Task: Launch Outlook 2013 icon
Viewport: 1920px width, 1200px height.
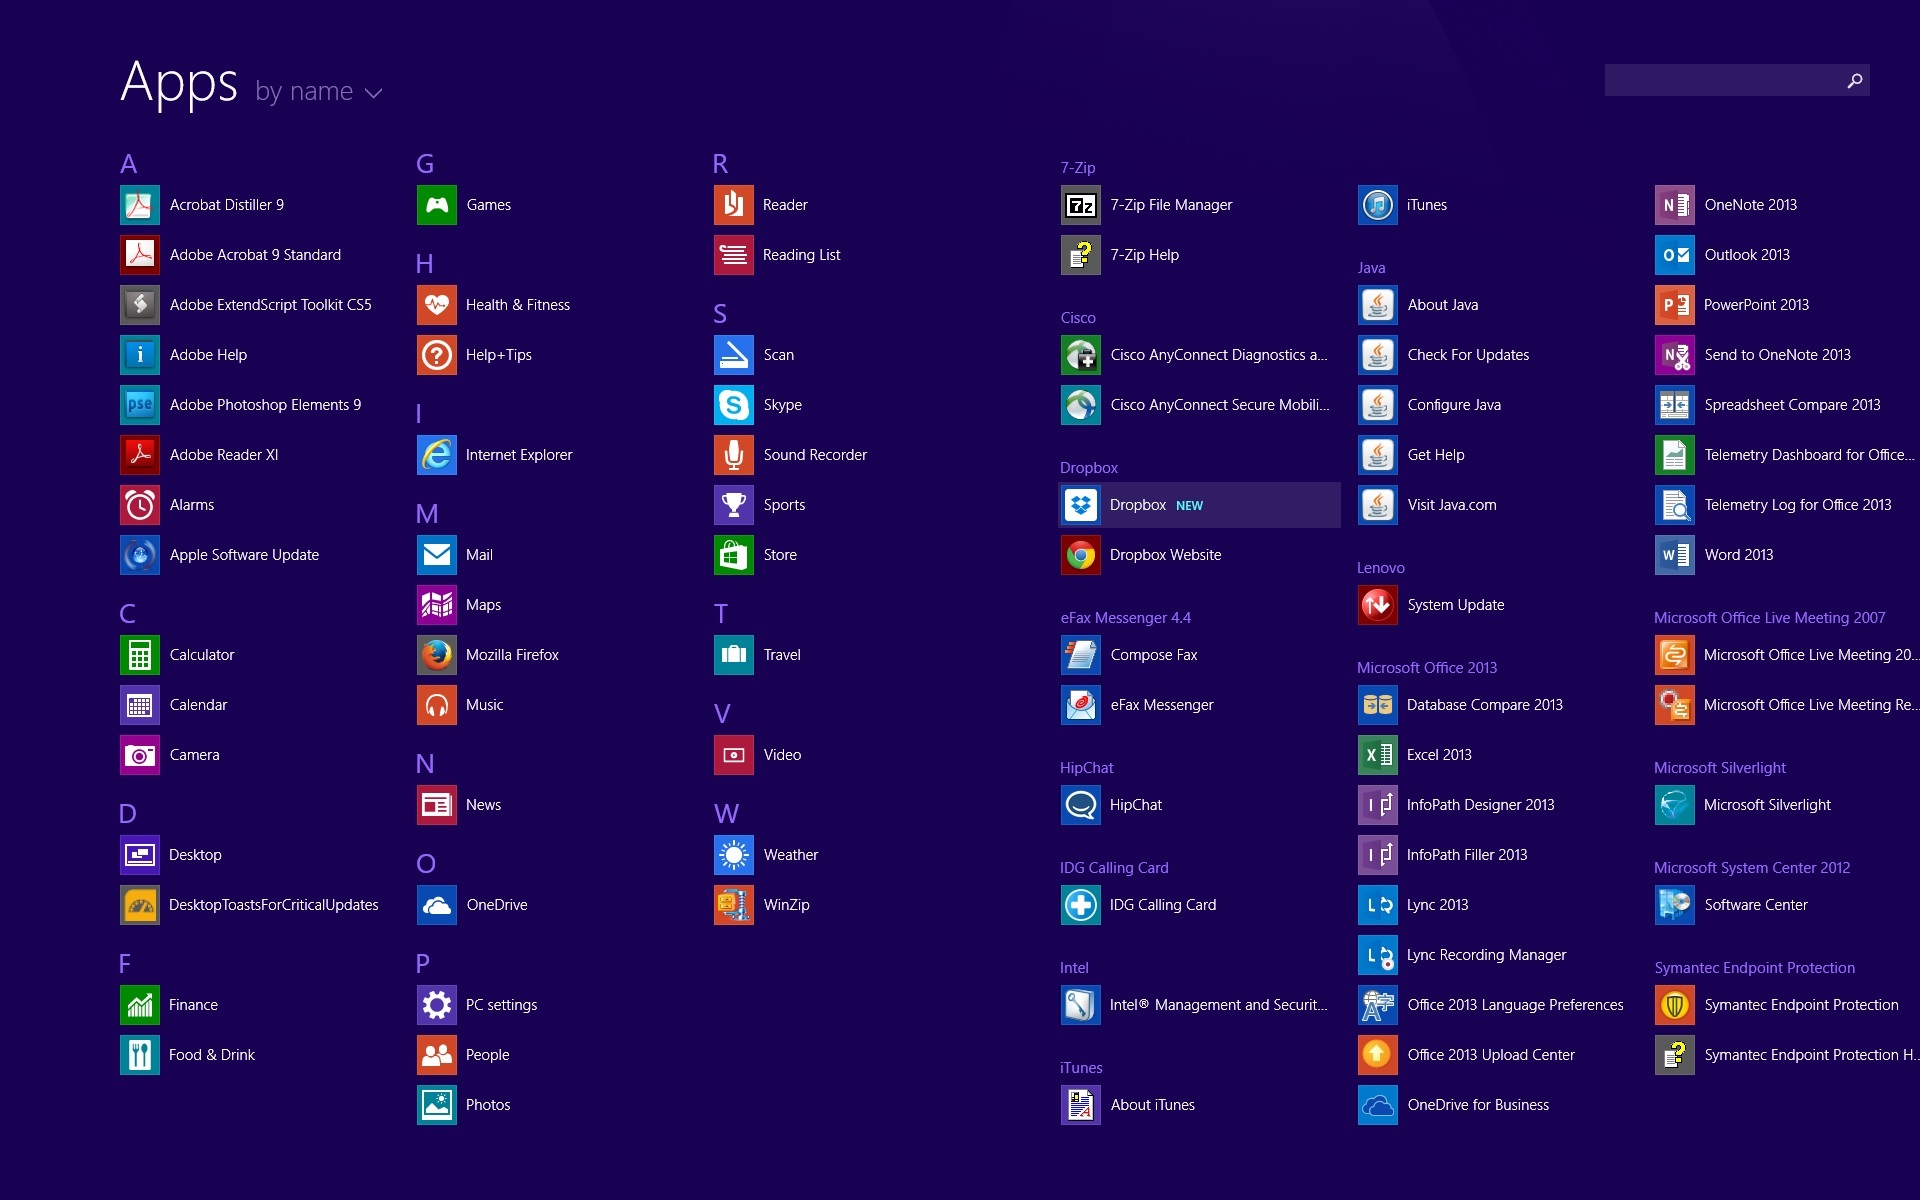Action: pyautogui.click(x=1675, y=255)
